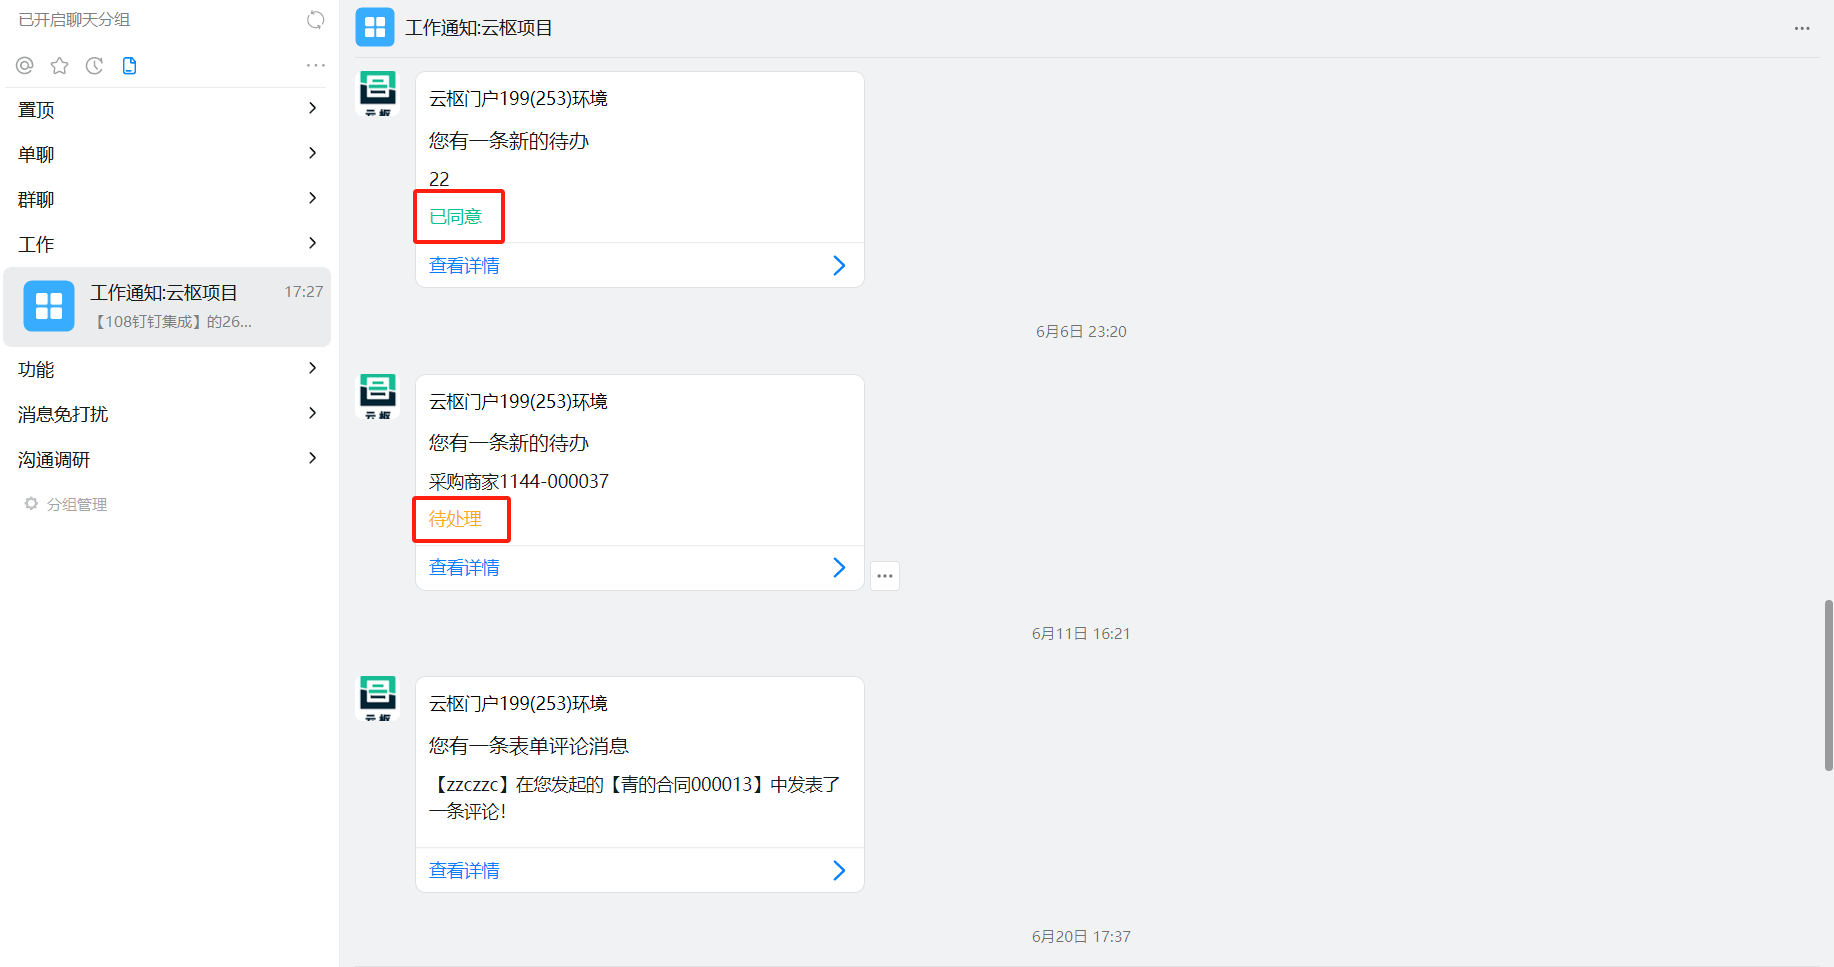Screen dimensions: 1834x967
Task: Click arrow on 表单评论 card's 查看详情
Action: (839, 870)
